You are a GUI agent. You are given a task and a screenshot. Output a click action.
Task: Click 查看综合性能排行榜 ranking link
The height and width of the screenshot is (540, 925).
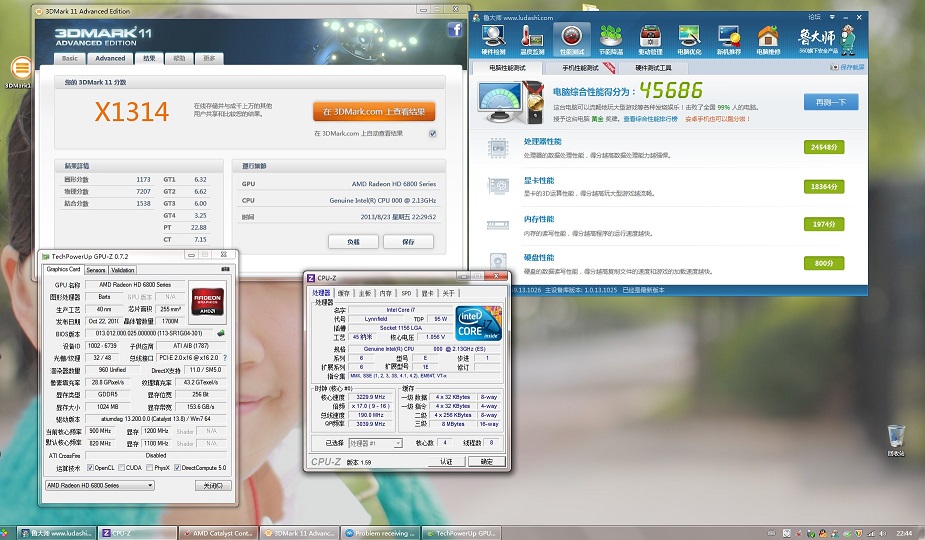650,119
